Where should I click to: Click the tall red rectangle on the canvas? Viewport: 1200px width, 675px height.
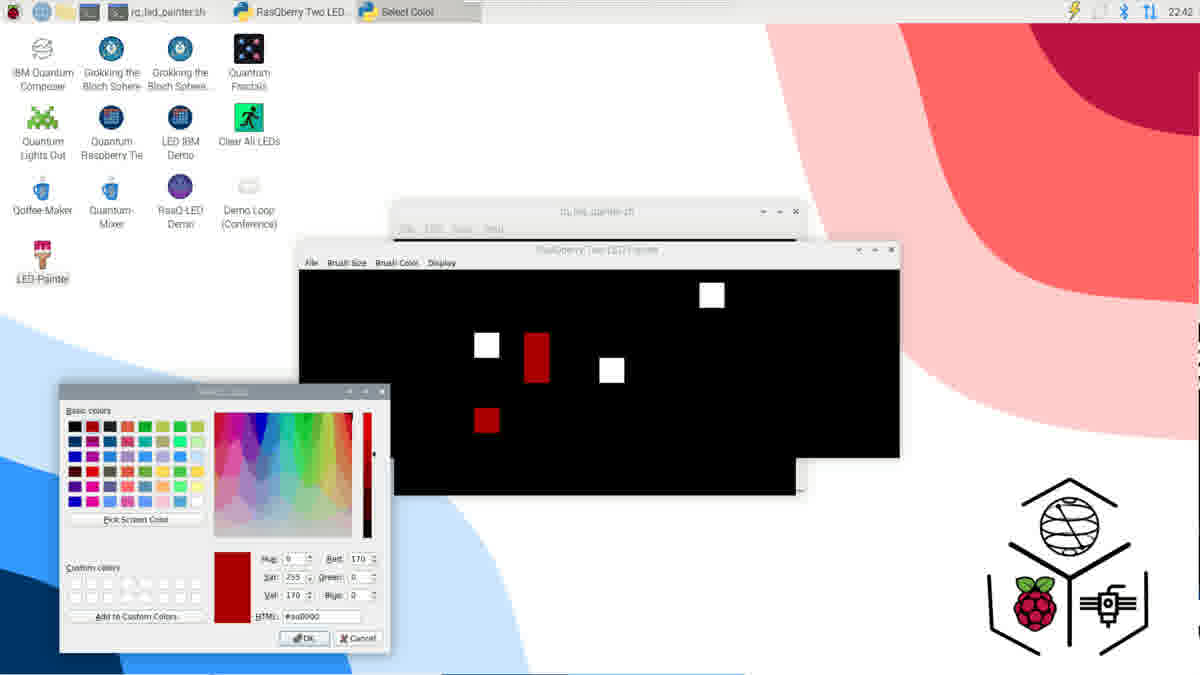(x=537, y=358)
